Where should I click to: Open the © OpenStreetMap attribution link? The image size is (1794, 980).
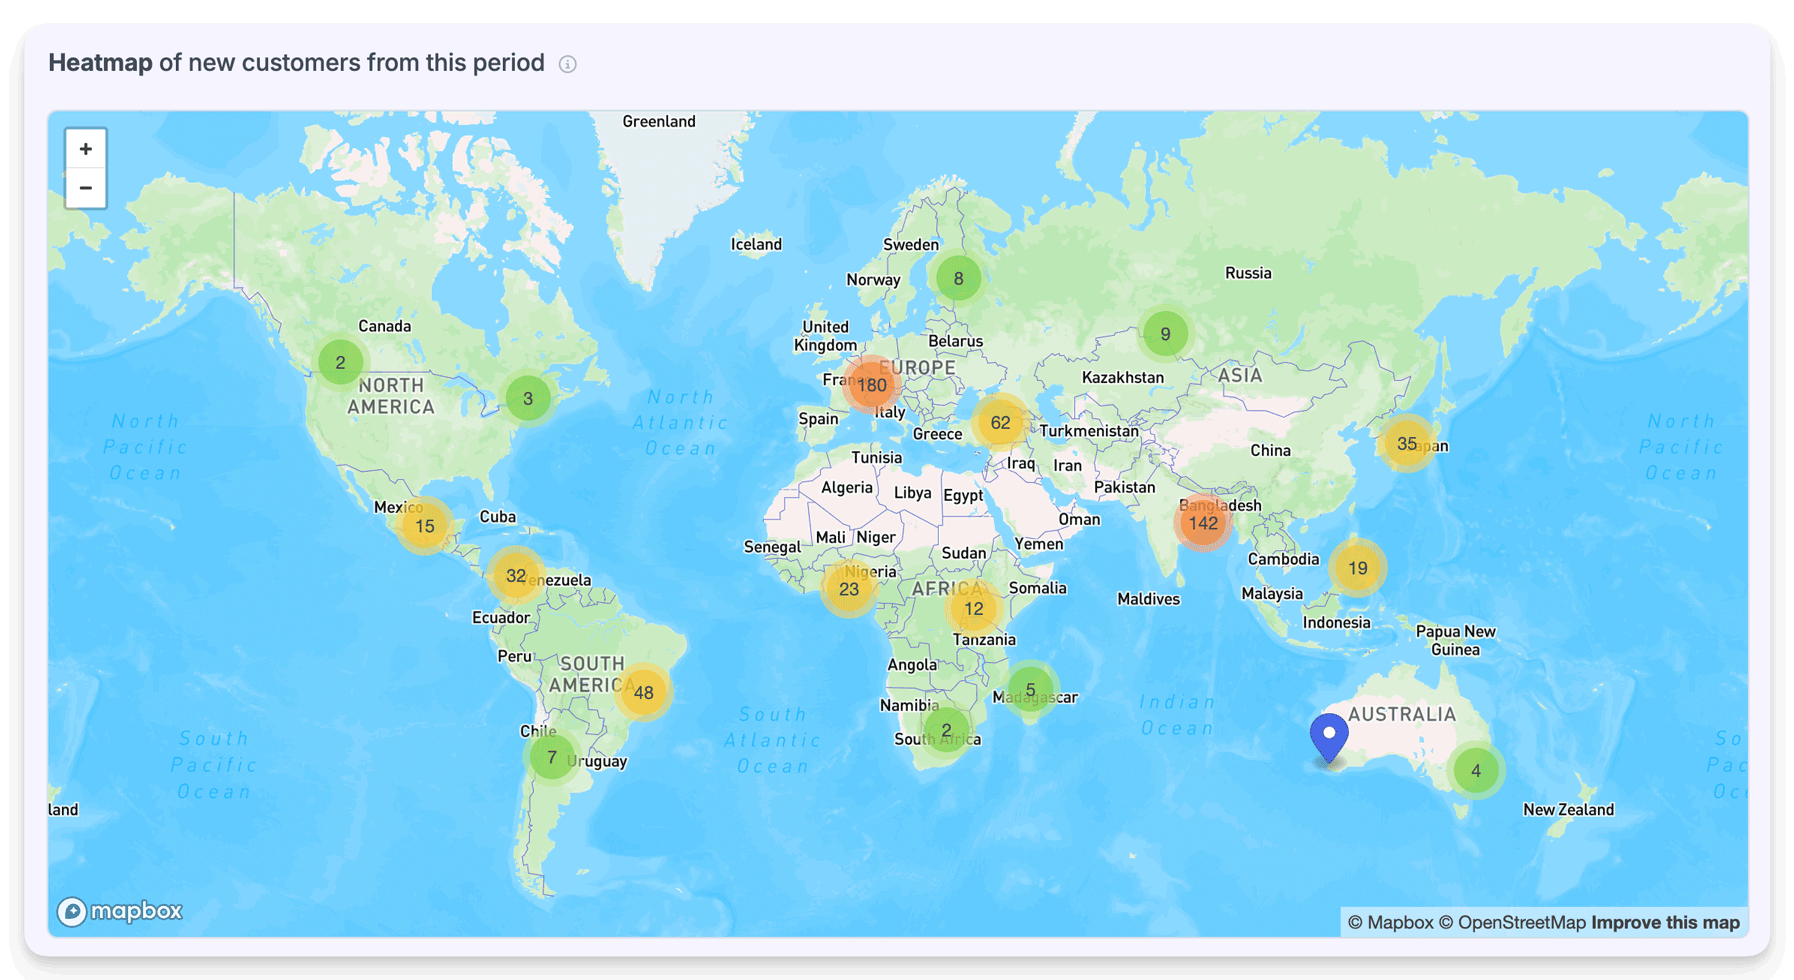point(1512,922)
